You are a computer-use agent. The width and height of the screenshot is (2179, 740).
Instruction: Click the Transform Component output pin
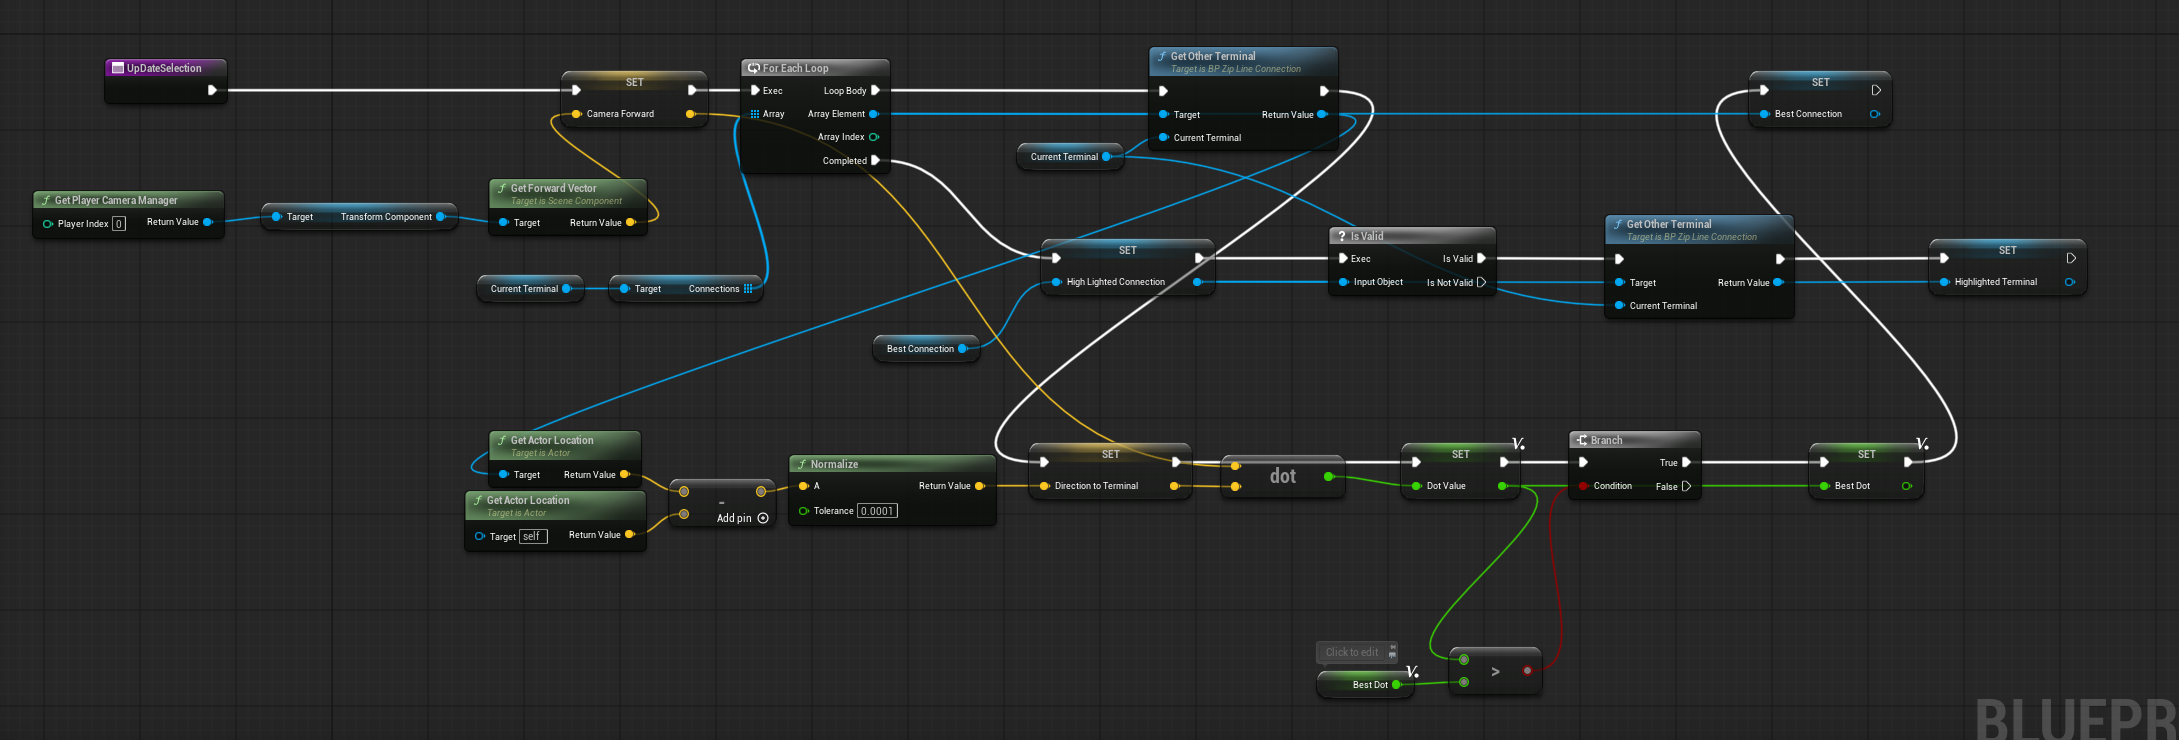click(x=440, y=217)
